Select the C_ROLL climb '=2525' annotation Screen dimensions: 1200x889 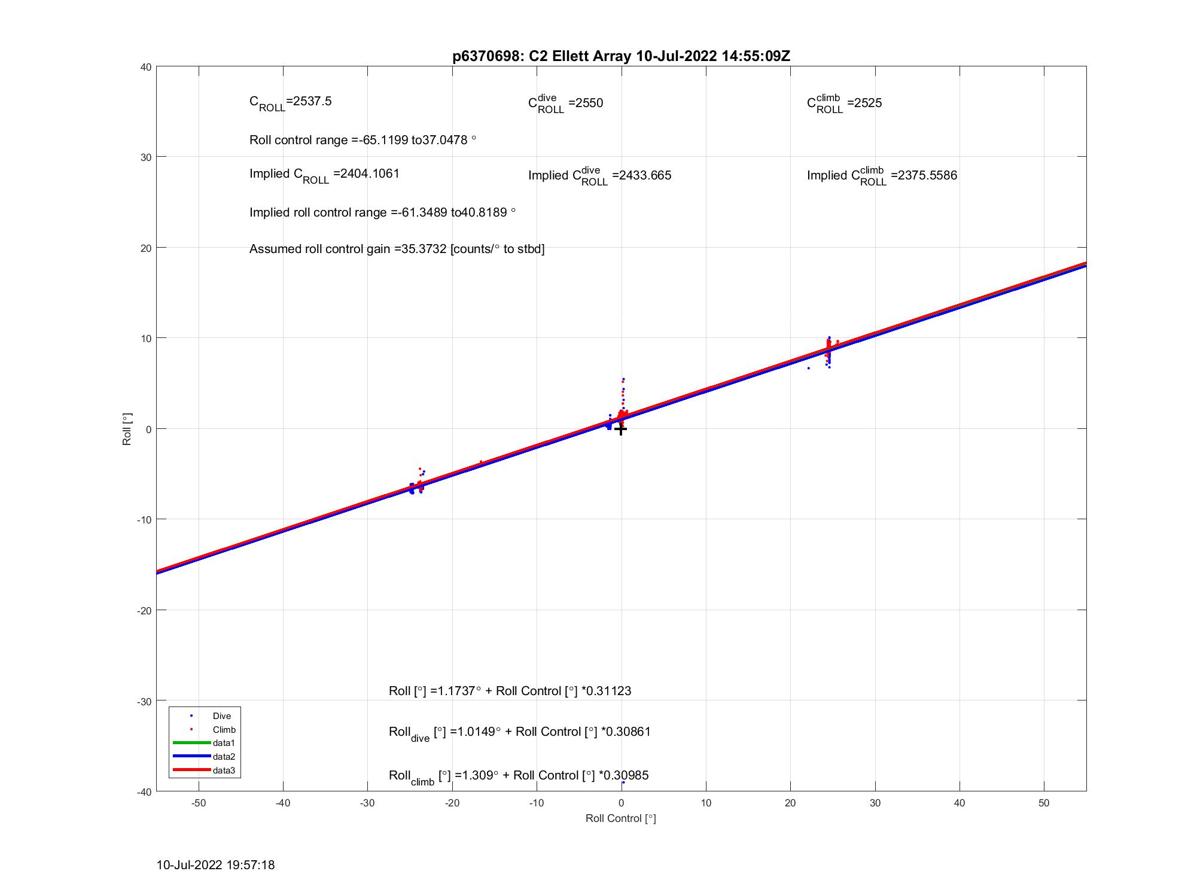(844, 102)
